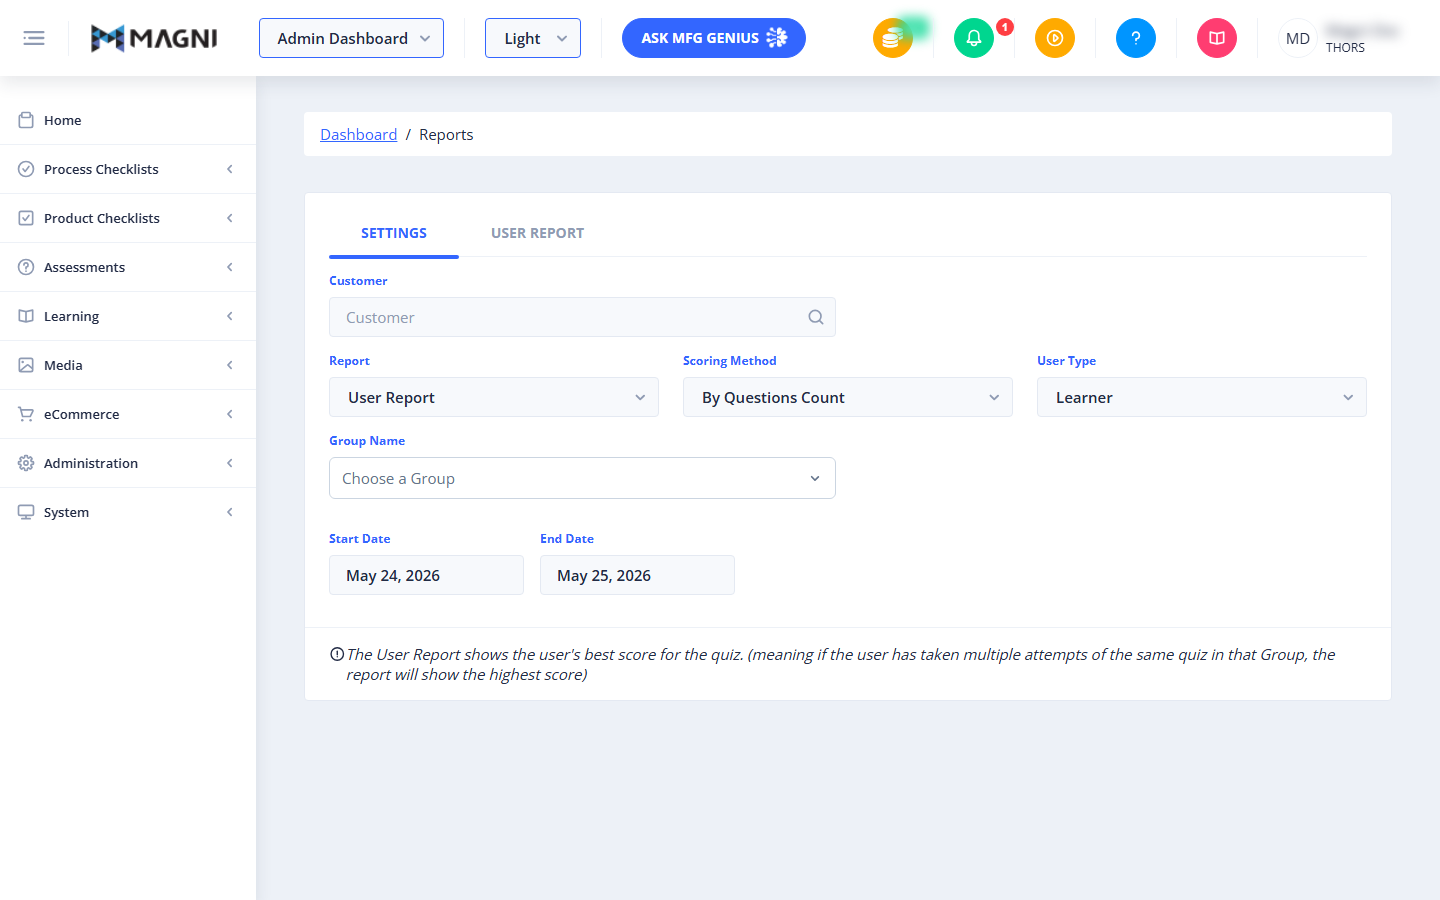Click the Home clipboard icon
Screen dimensions: 1440x900
[x=26, y=120]
